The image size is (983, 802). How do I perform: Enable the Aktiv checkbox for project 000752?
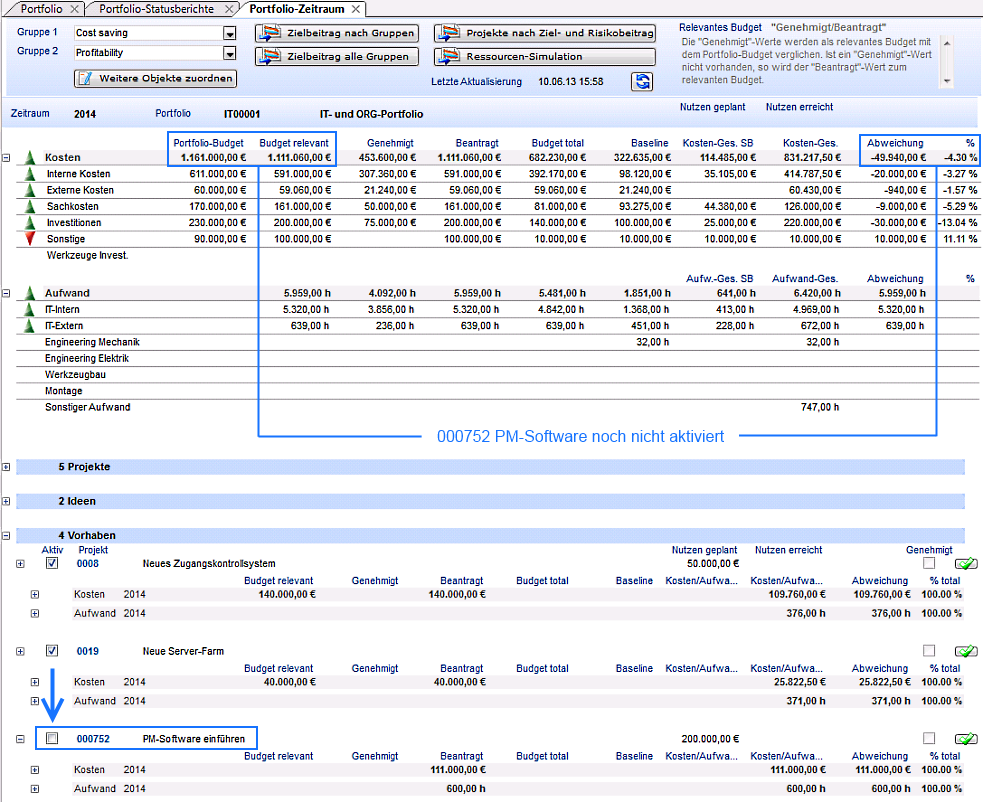click(52, 739)
